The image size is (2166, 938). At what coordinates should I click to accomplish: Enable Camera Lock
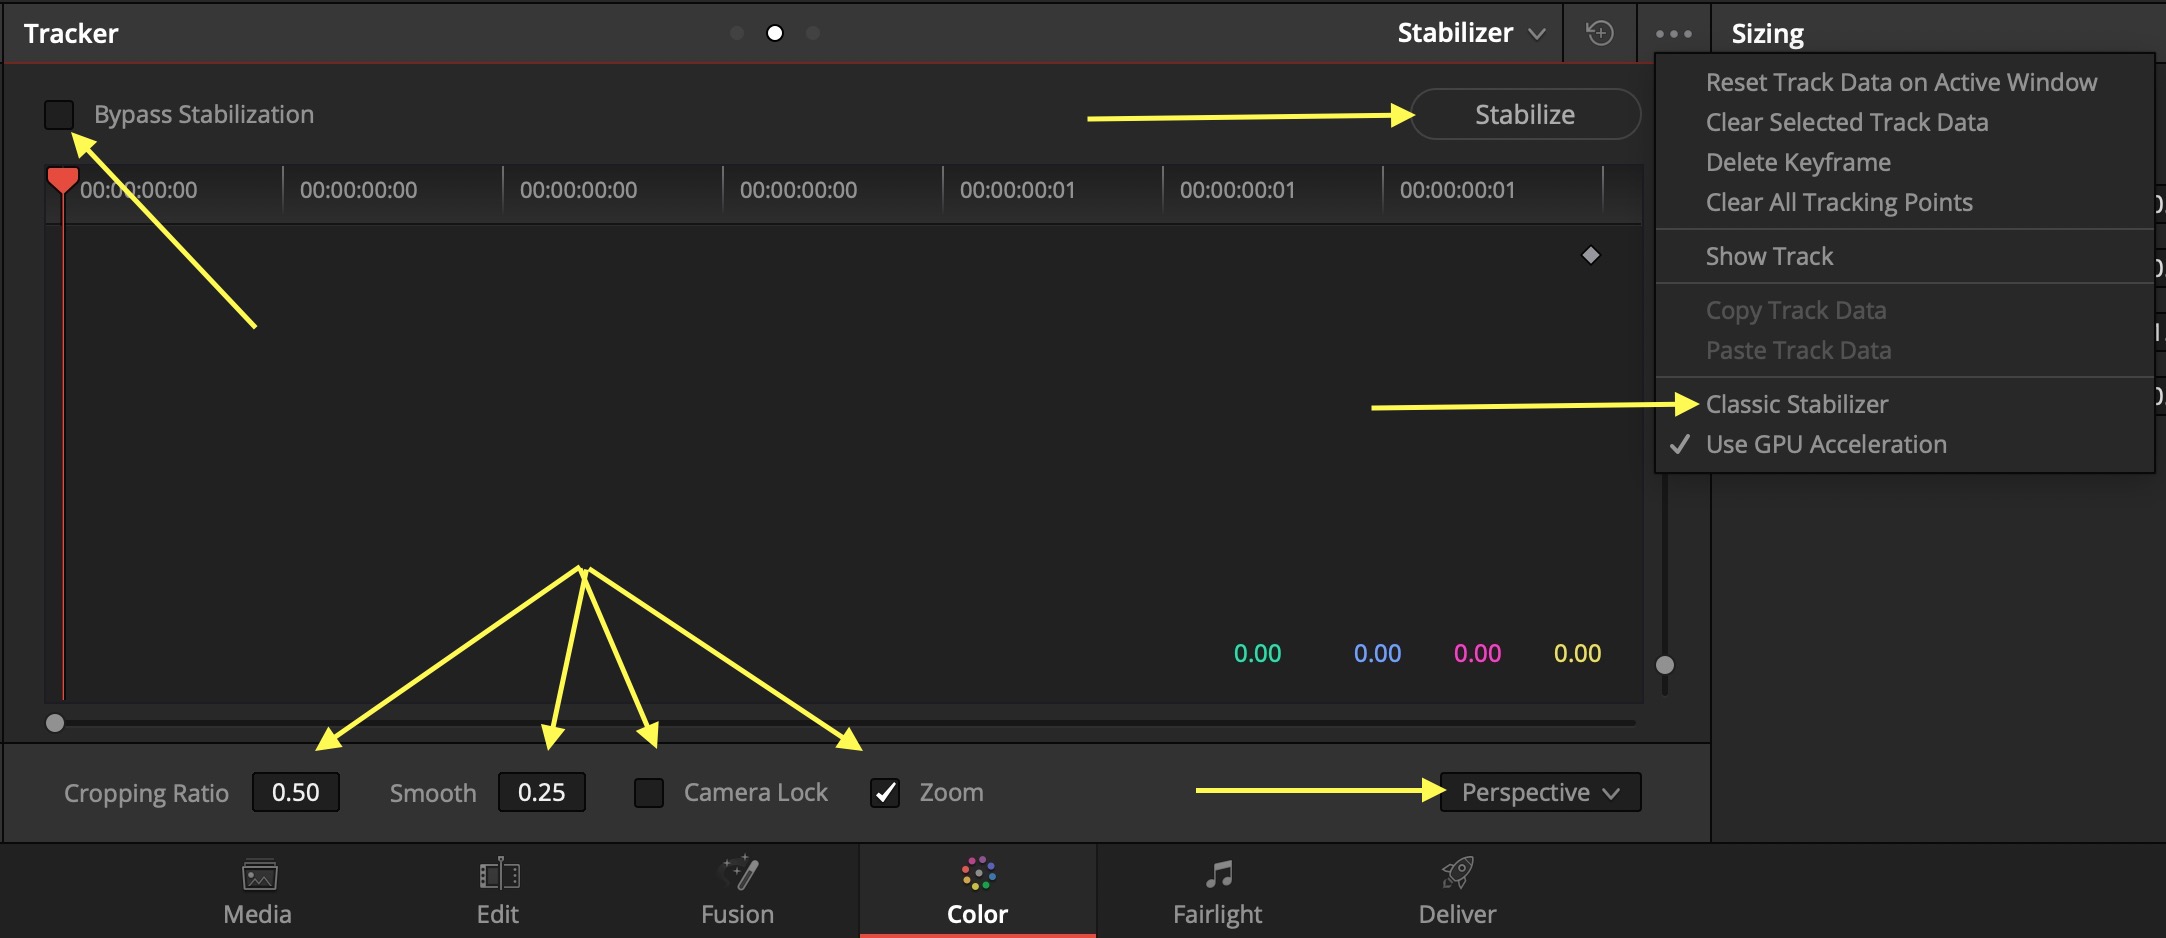point(648,792)
